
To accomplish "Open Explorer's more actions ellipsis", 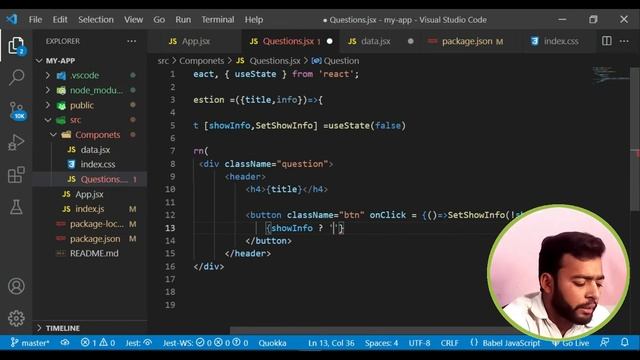I will 131,41.
